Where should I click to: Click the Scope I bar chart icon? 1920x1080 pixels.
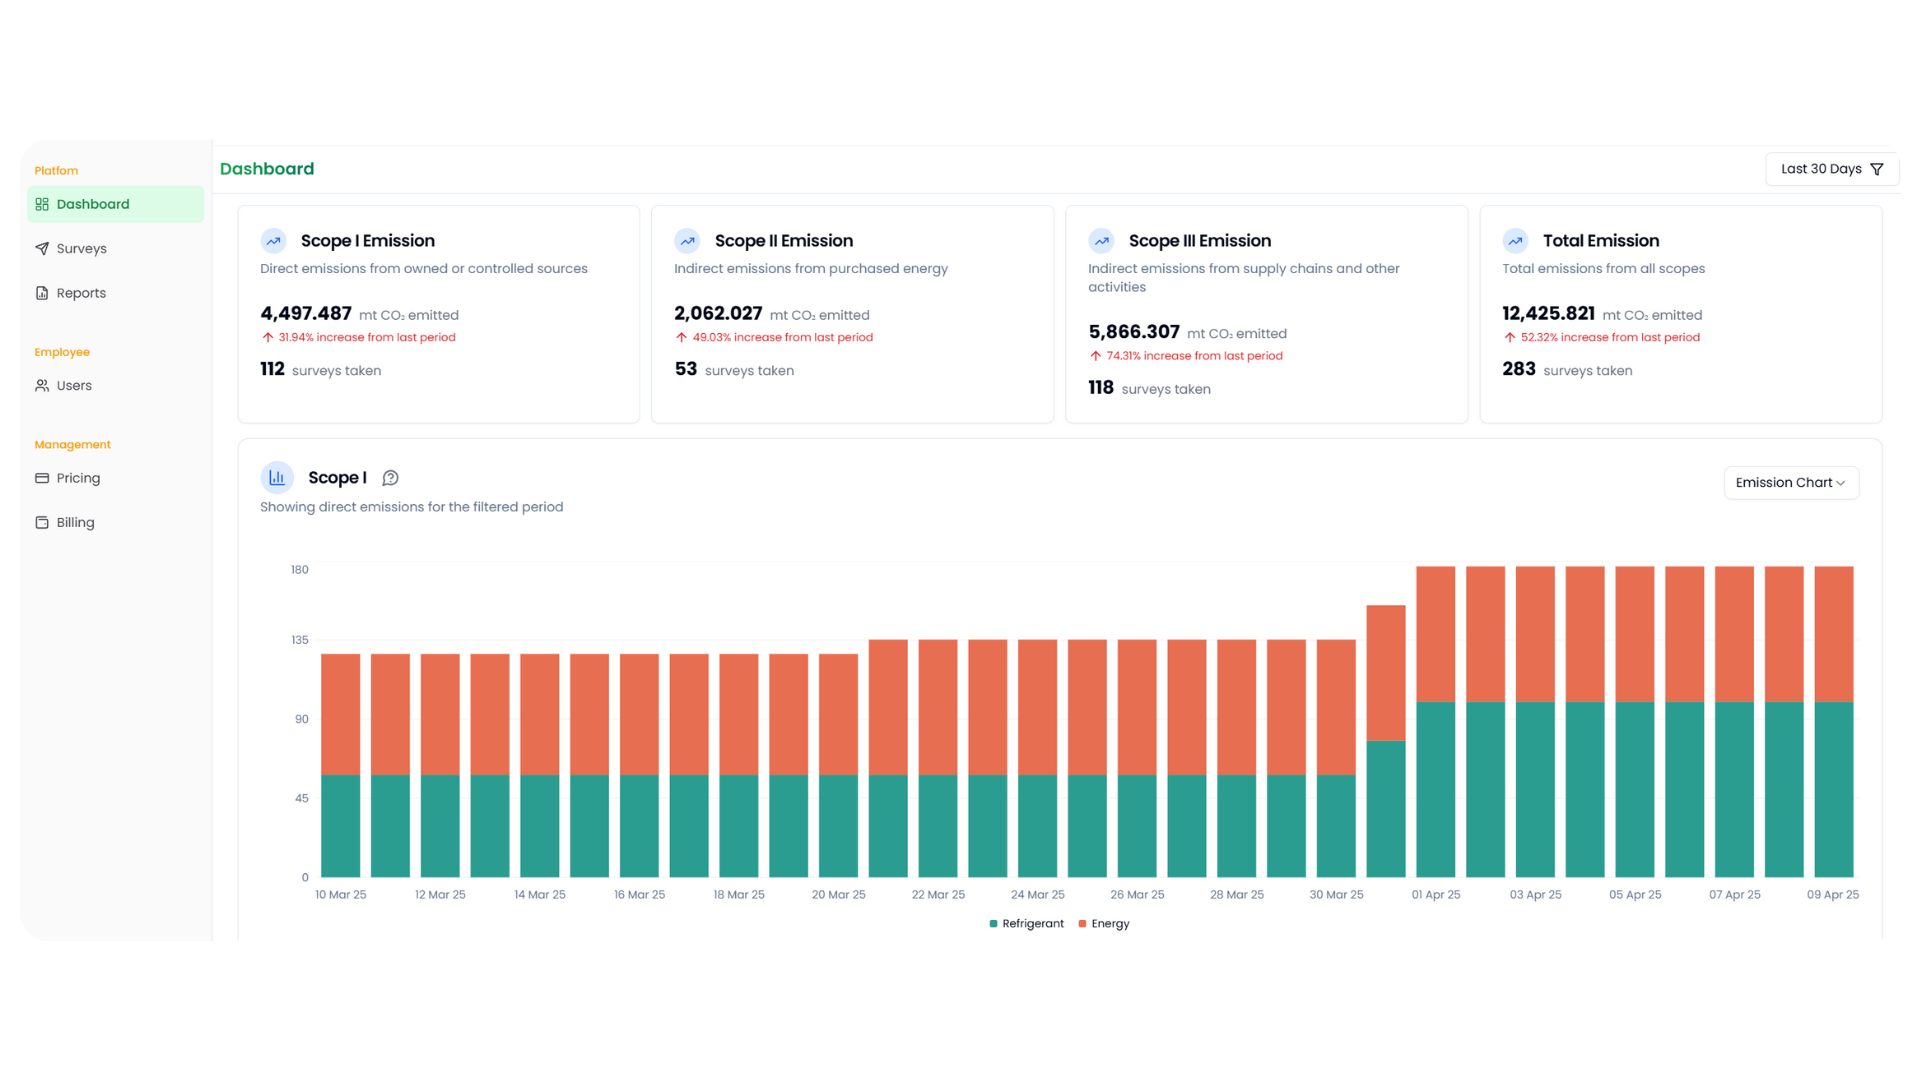(x=277, y=478)
